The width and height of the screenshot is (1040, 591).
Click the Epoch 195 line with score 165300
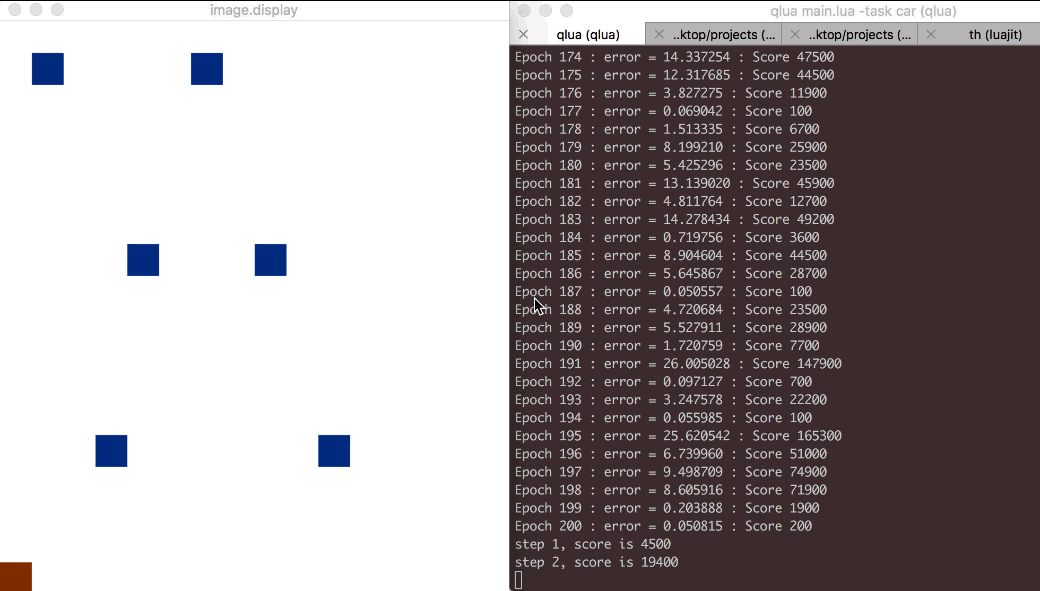(678, 436)
